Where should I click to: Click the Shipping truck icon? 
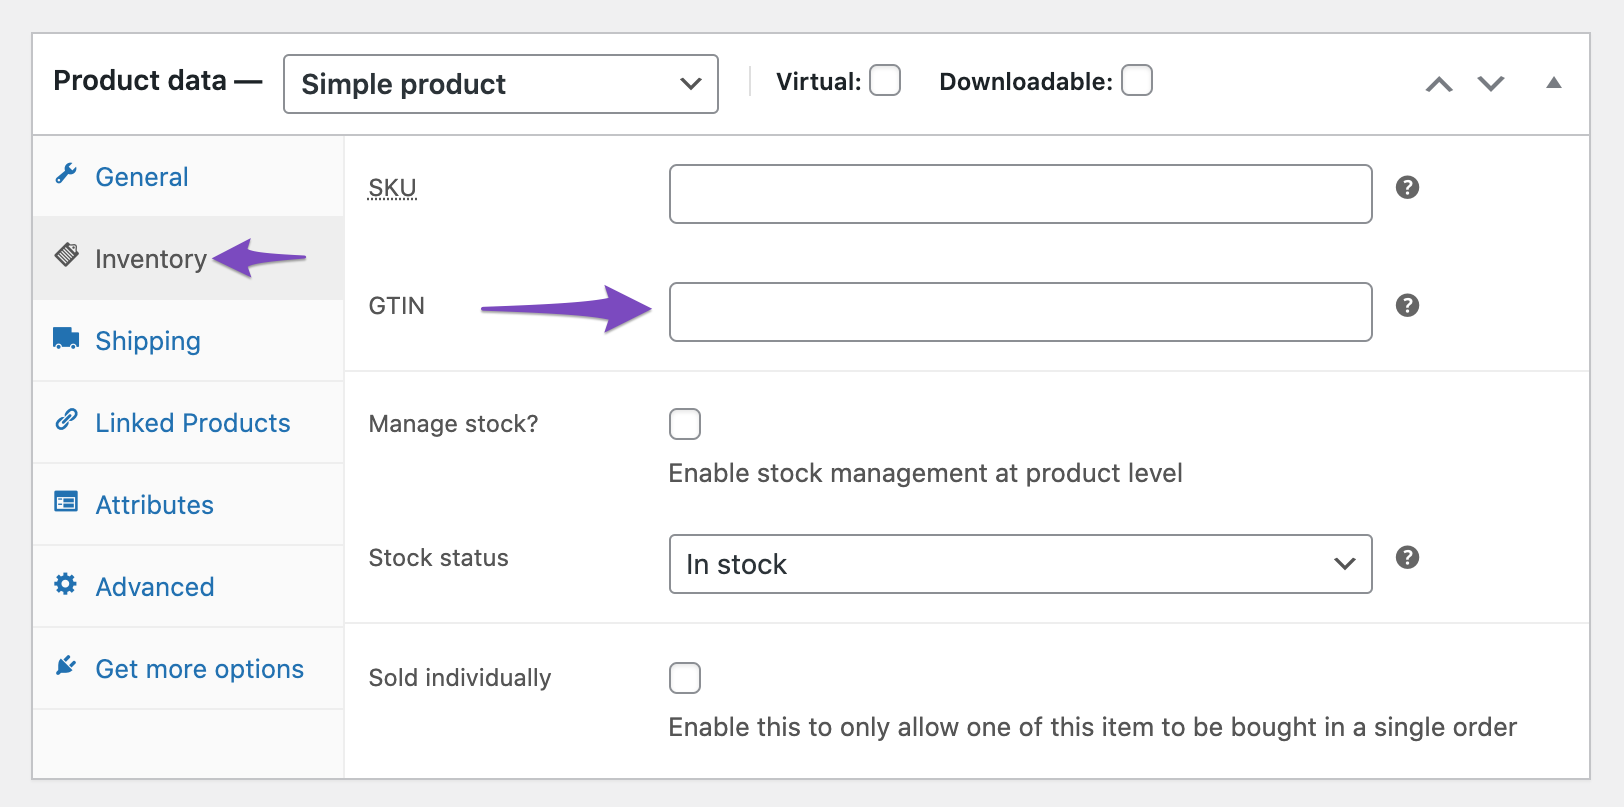66,338
